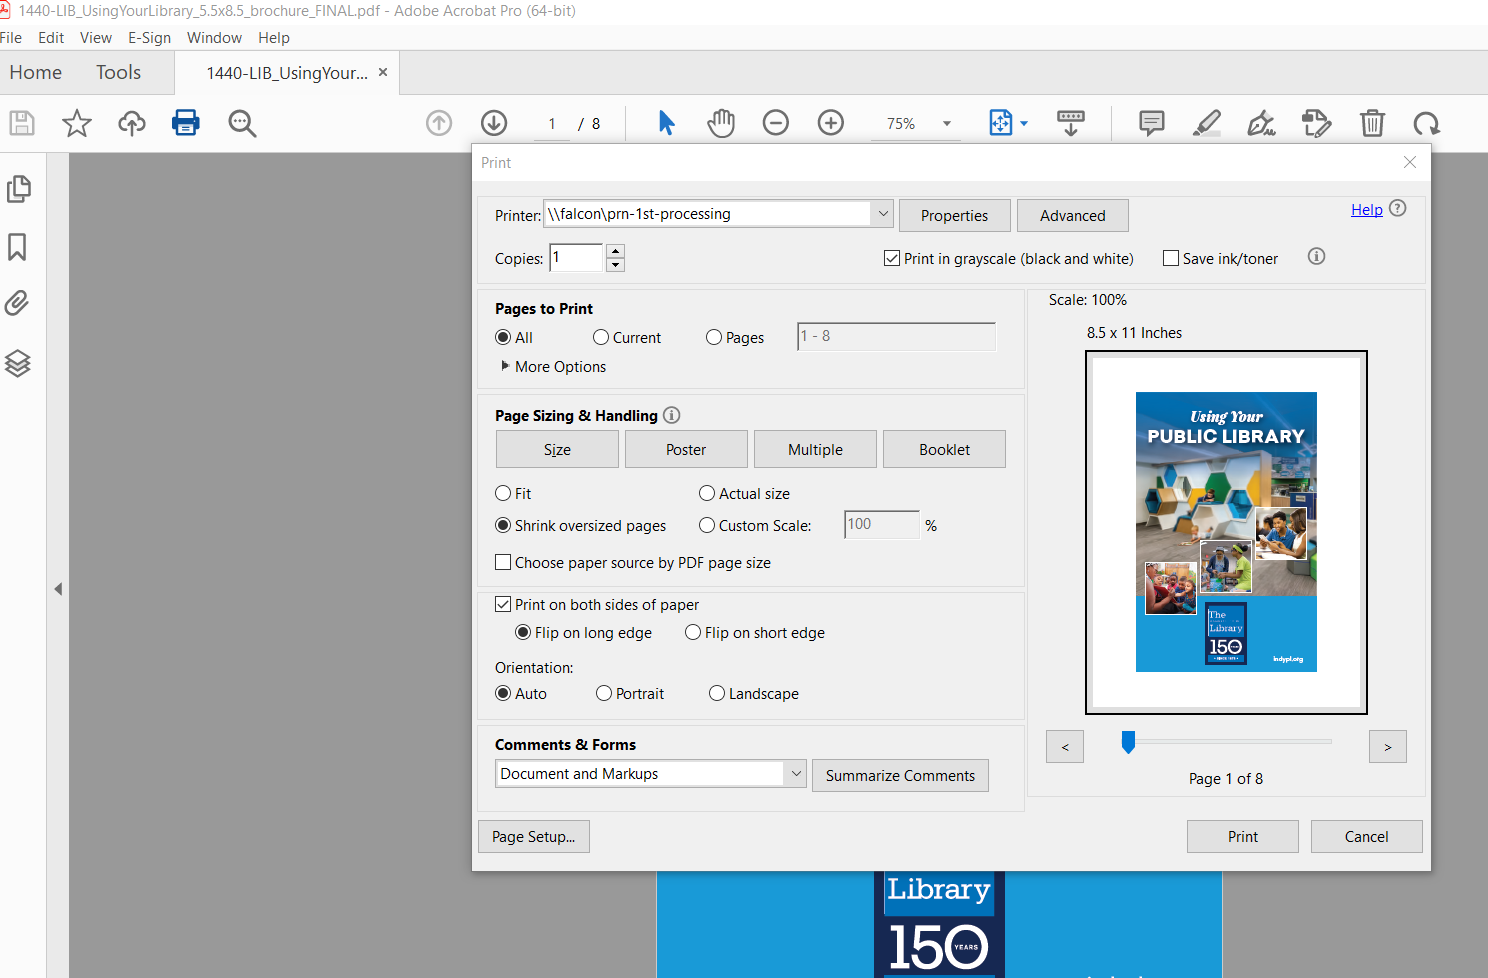Choose Landscape orientation
The width and height of the screenshot is (1488, 978).
pyautogui.click(x=717, y=693)
